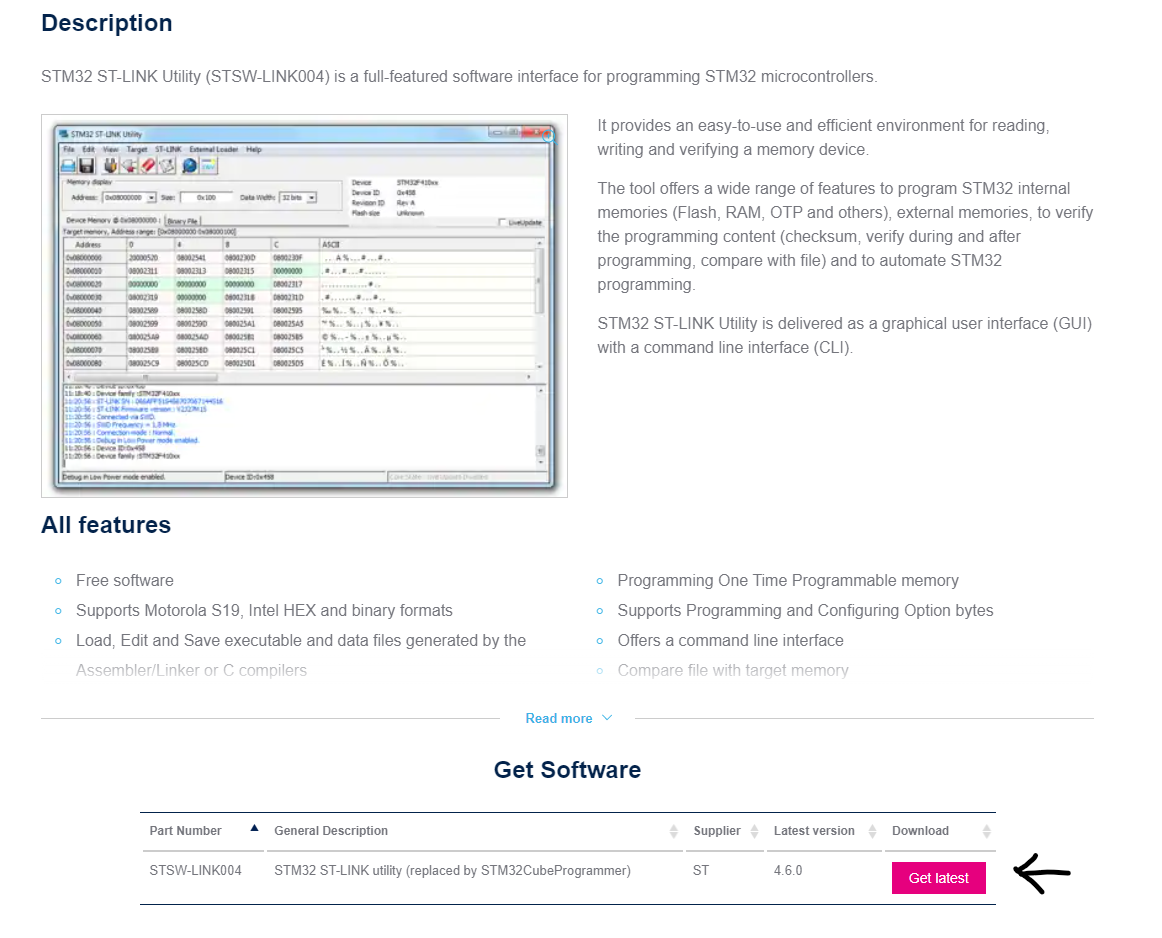
Task: Click the faded 'Compare file with target memory' item
Action: point(733,671)
